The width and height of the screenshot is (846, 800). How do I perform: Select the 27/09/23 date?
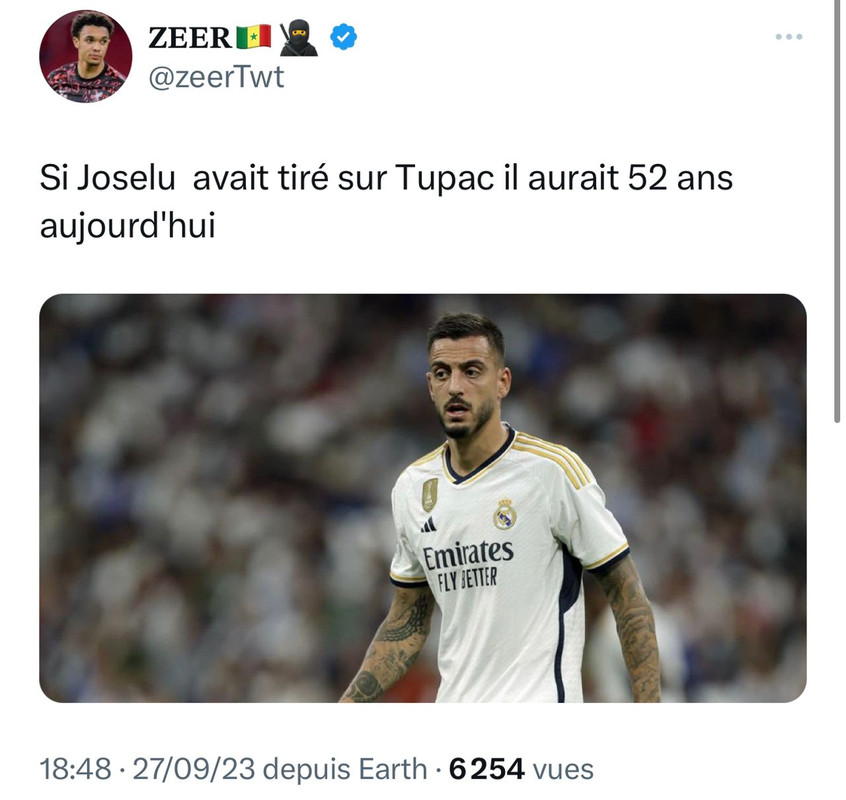194,768
